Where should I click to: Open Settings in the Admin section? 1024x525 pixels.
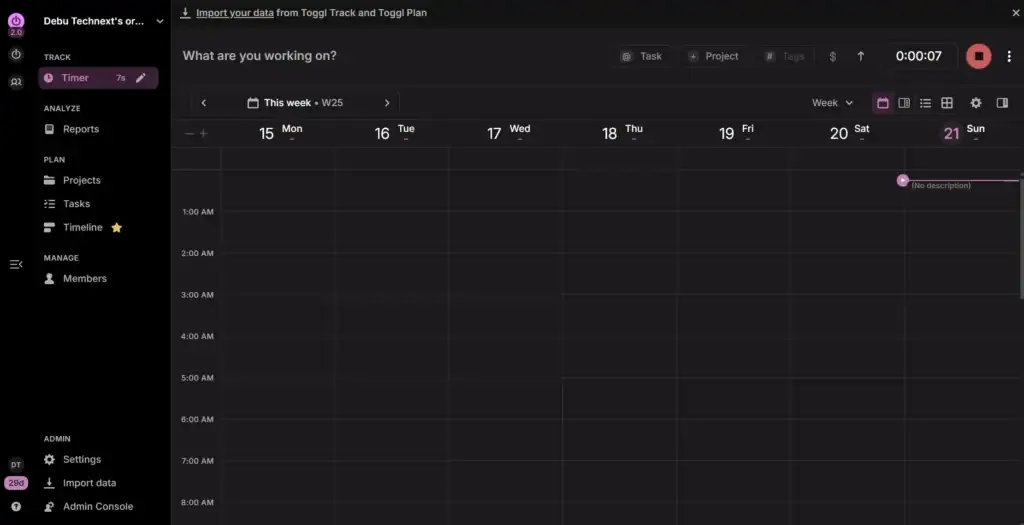pos(82,460)
